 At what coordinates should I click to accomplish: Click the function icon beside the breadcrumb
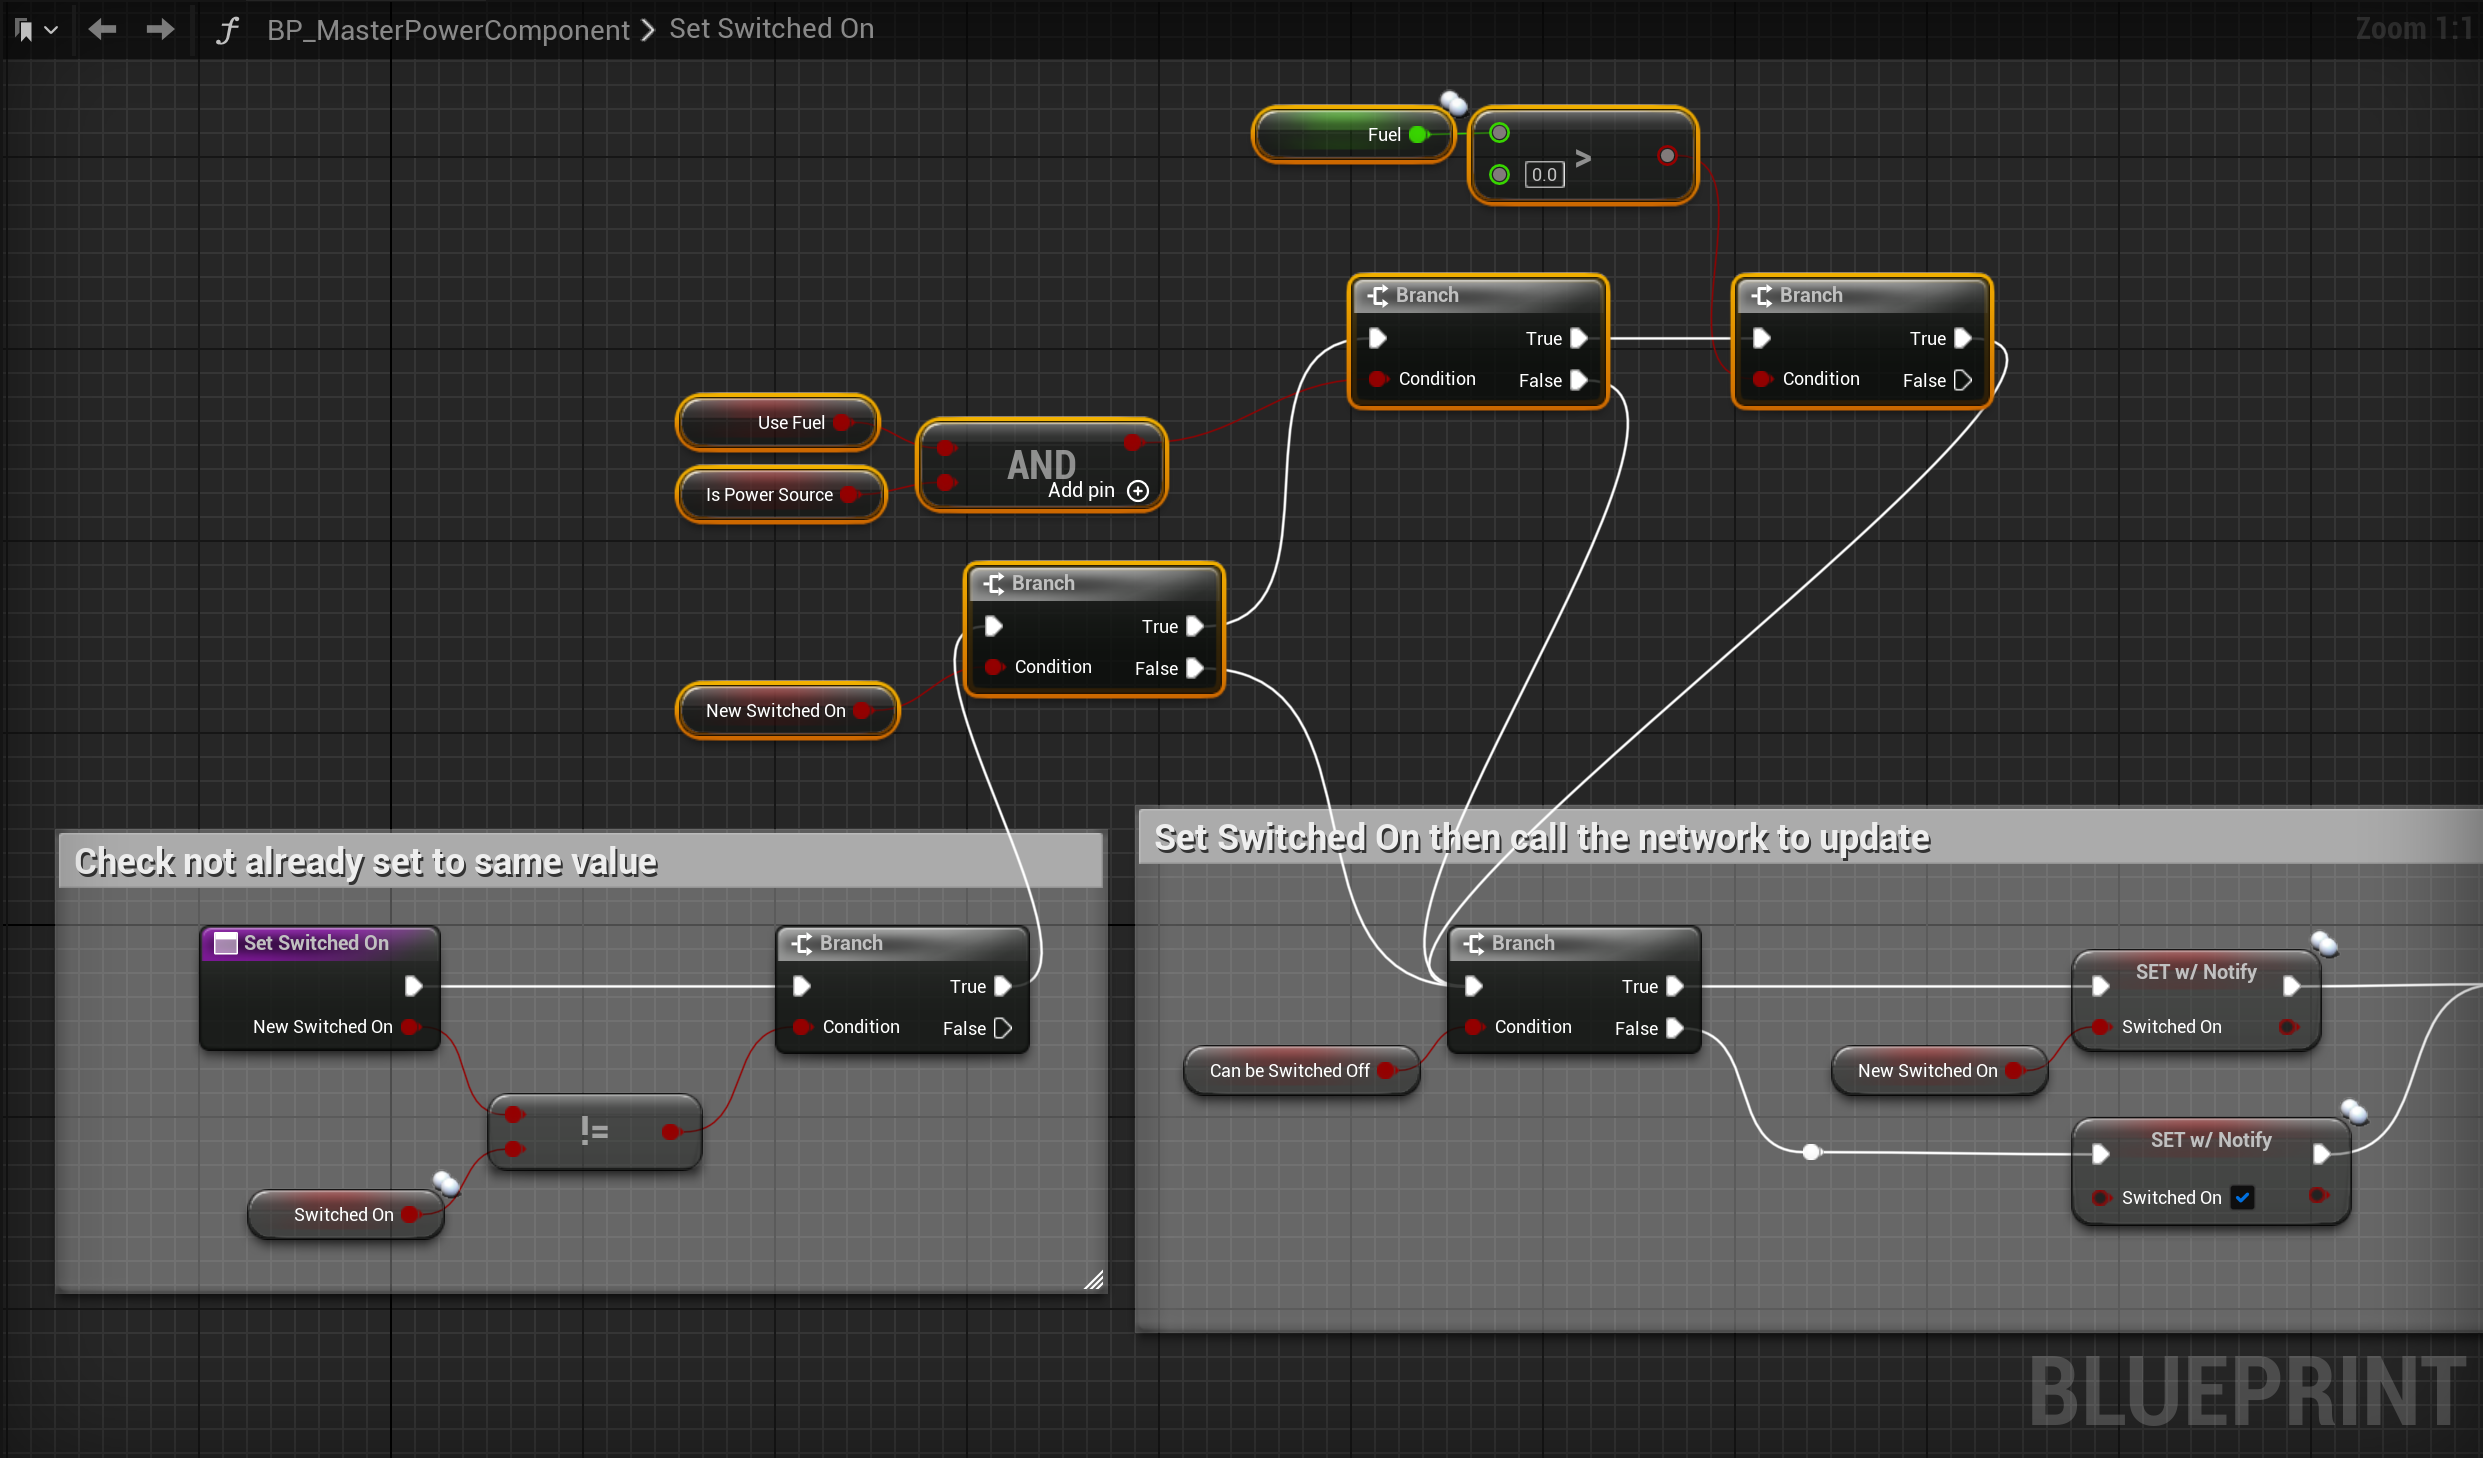pos(227,30)
